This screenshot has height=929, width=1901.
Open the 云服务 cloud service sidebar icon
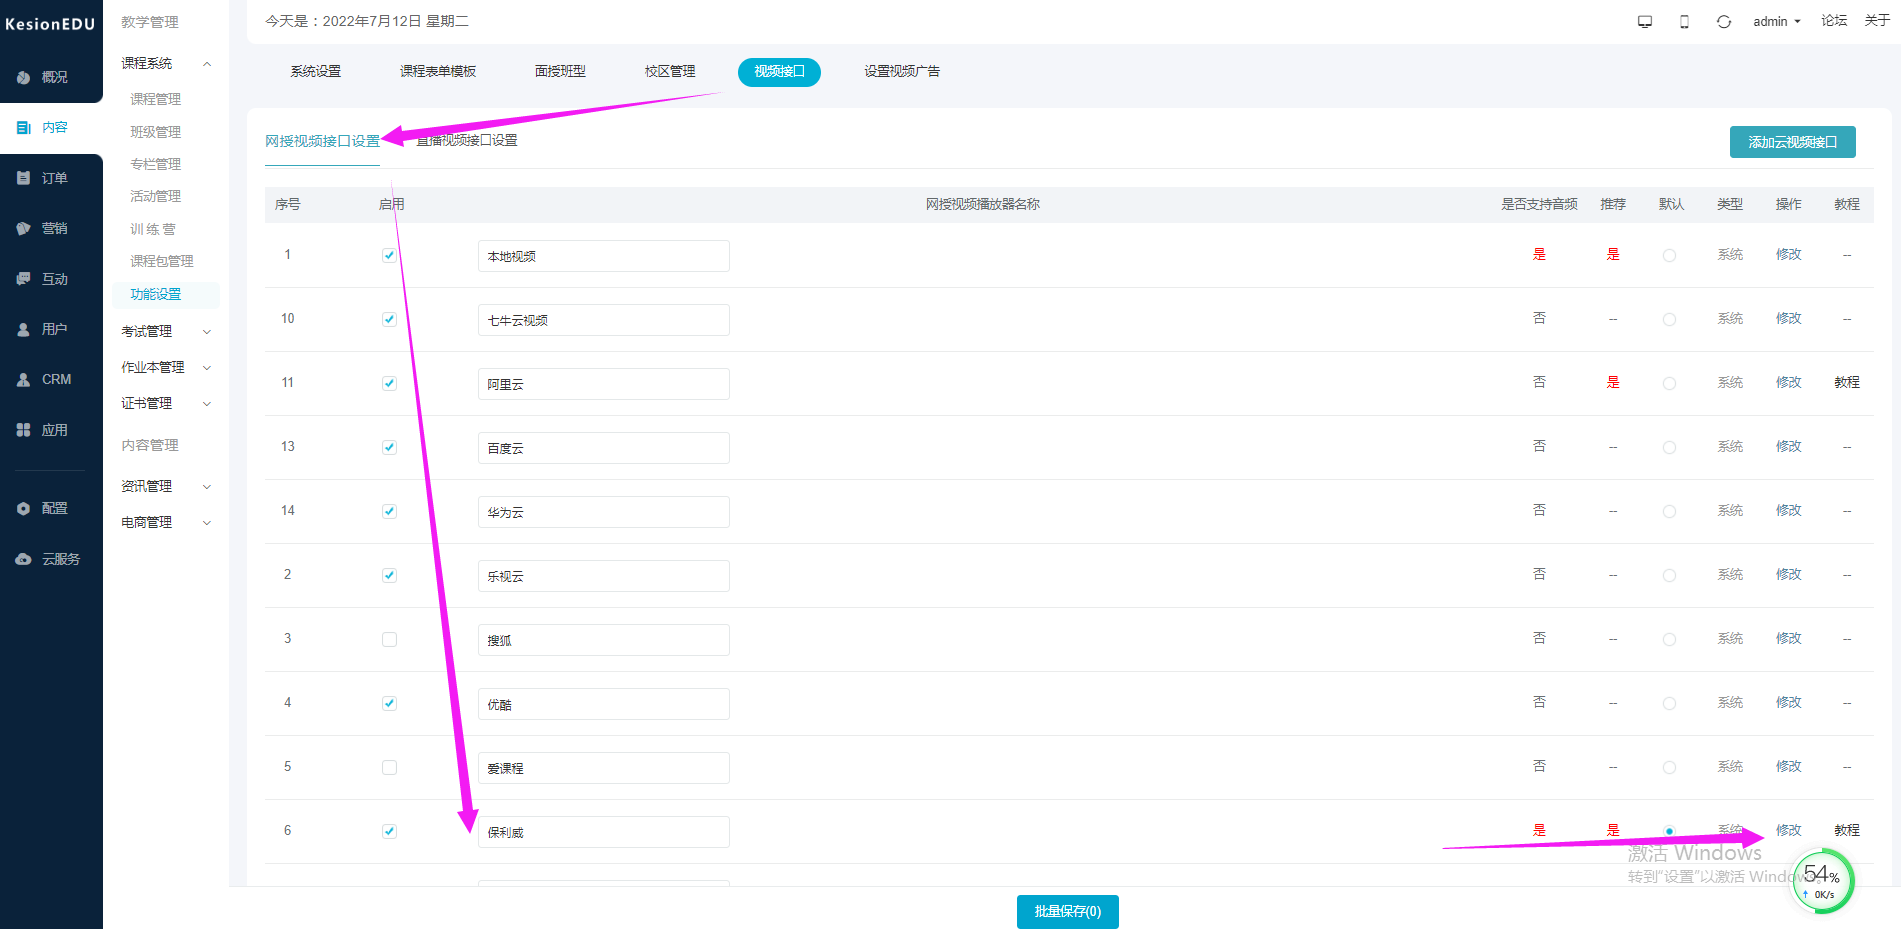(x=24, y=559)
